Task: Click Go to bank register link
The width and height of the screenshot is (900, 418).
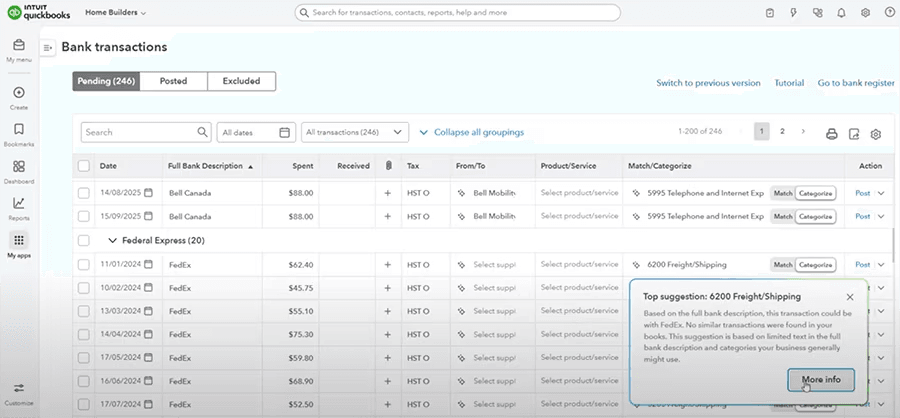Action: pyautogui.click(x=855, y=83)
